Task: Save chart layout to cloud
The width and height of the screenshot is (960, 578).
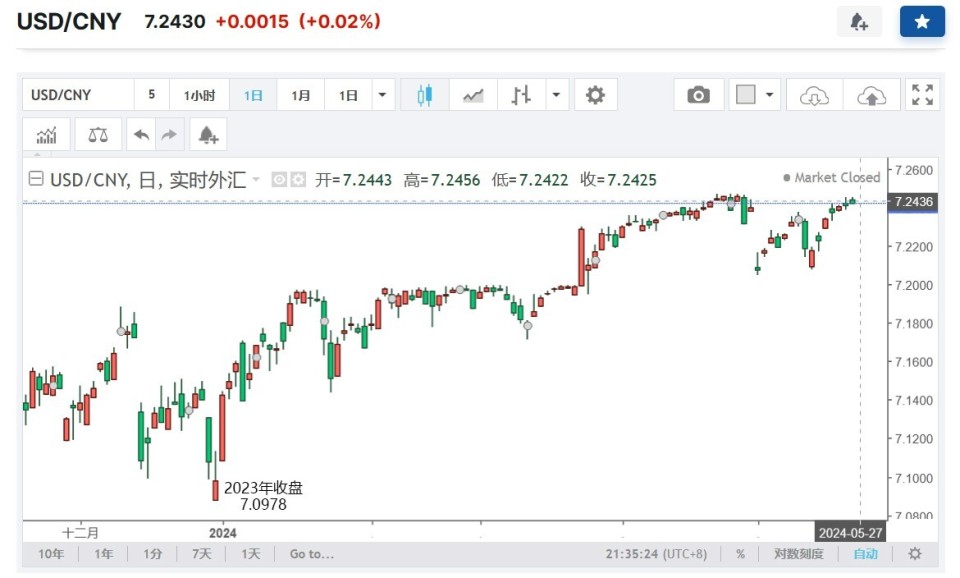Action: [x=872, y=95]
